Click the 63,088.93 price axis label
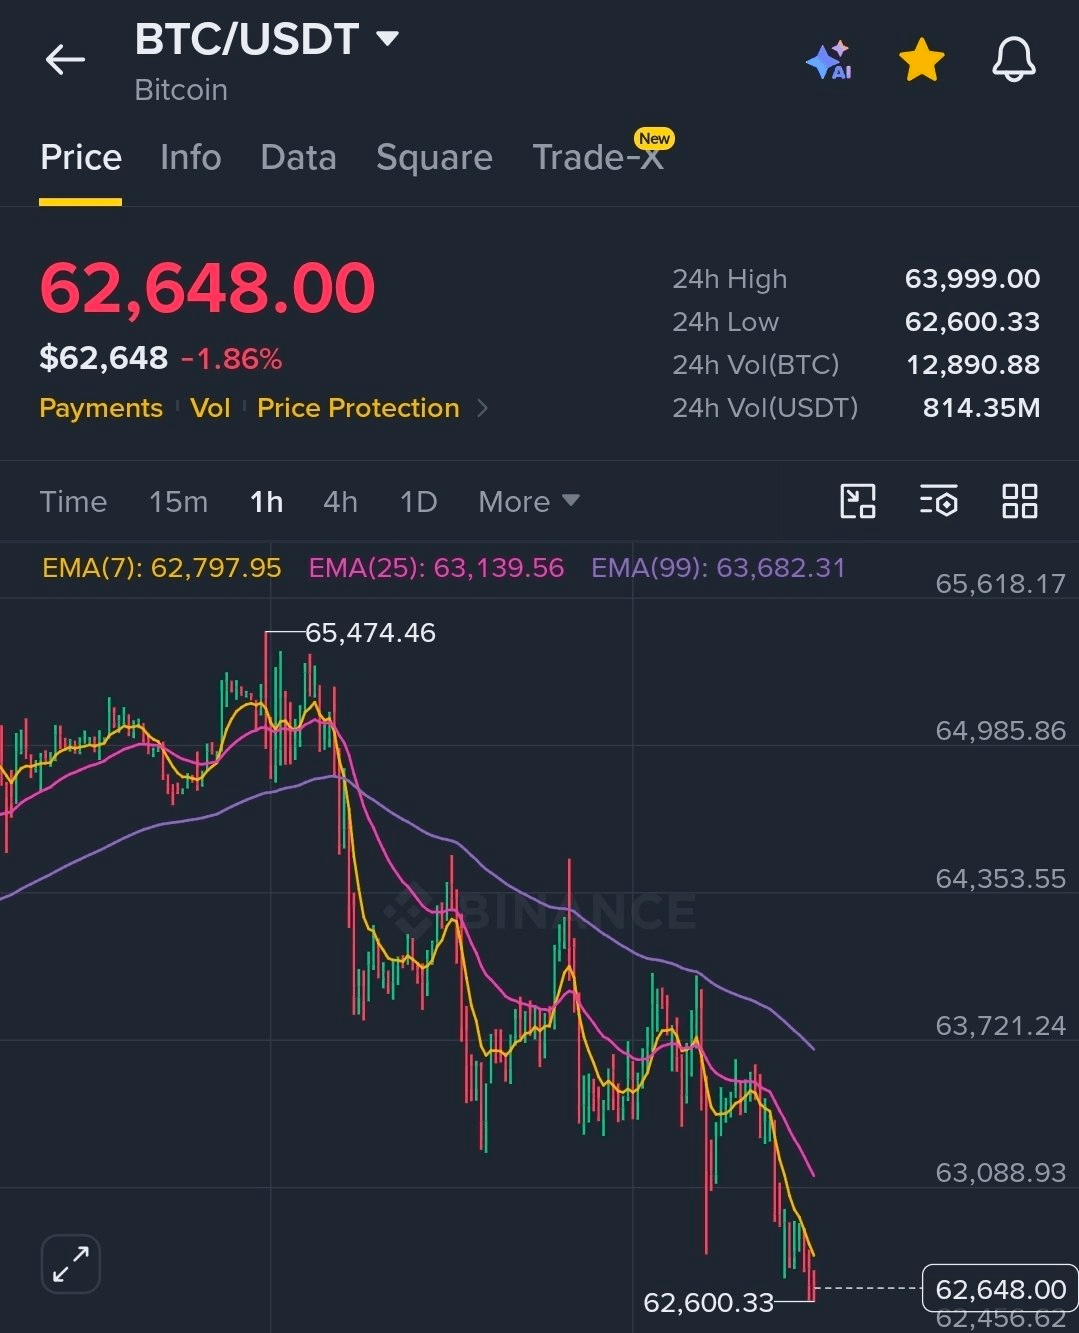The width and height of the screenshot is (1079, 1333). point(1000,1173)
